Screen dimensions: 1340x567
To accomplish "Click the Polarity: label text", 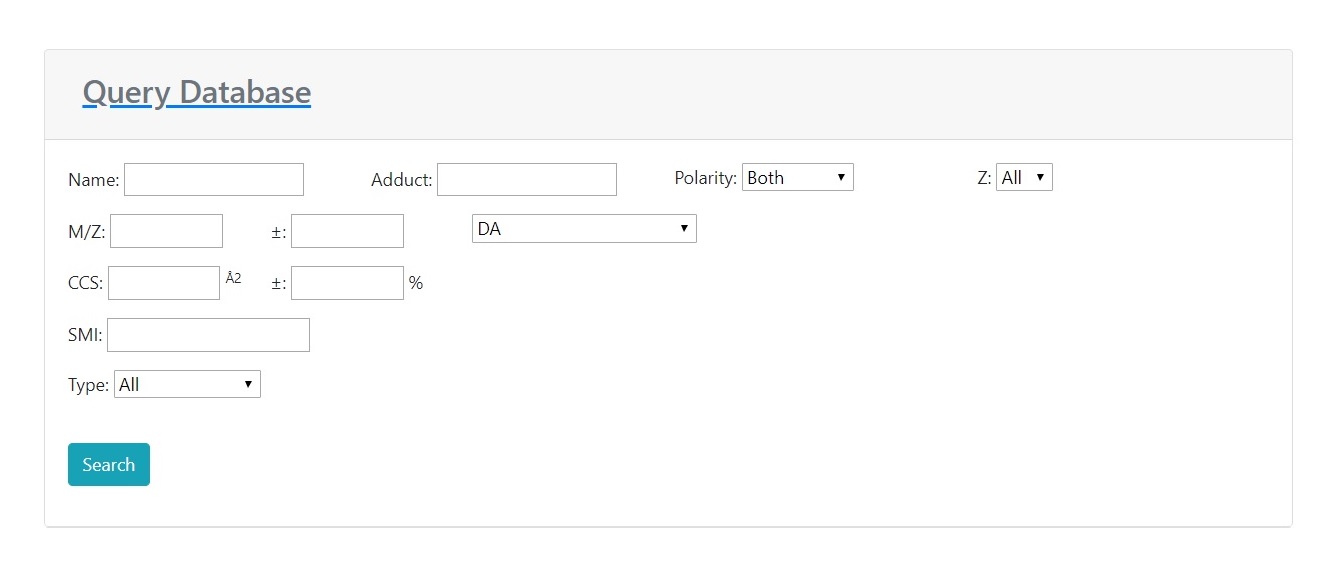I will (705, 178).
